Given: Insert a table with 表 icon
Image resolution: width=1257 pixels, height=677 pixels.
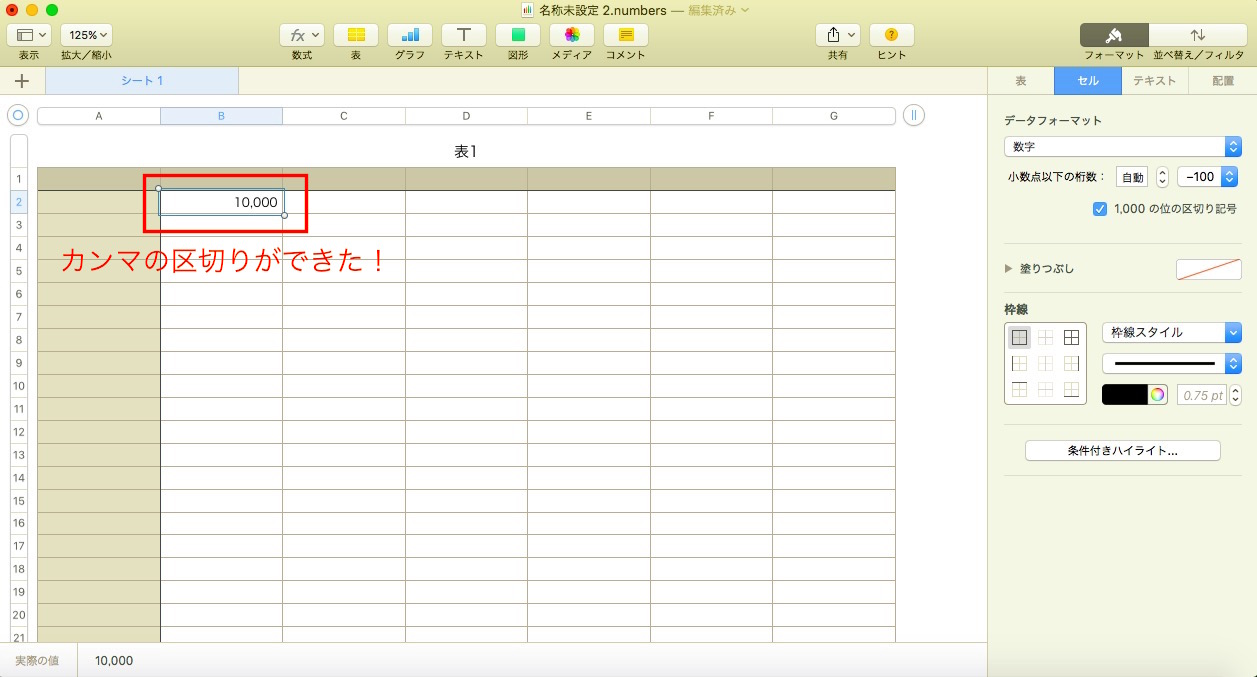Looking at the screenshot, I should [x=355, y=35].
